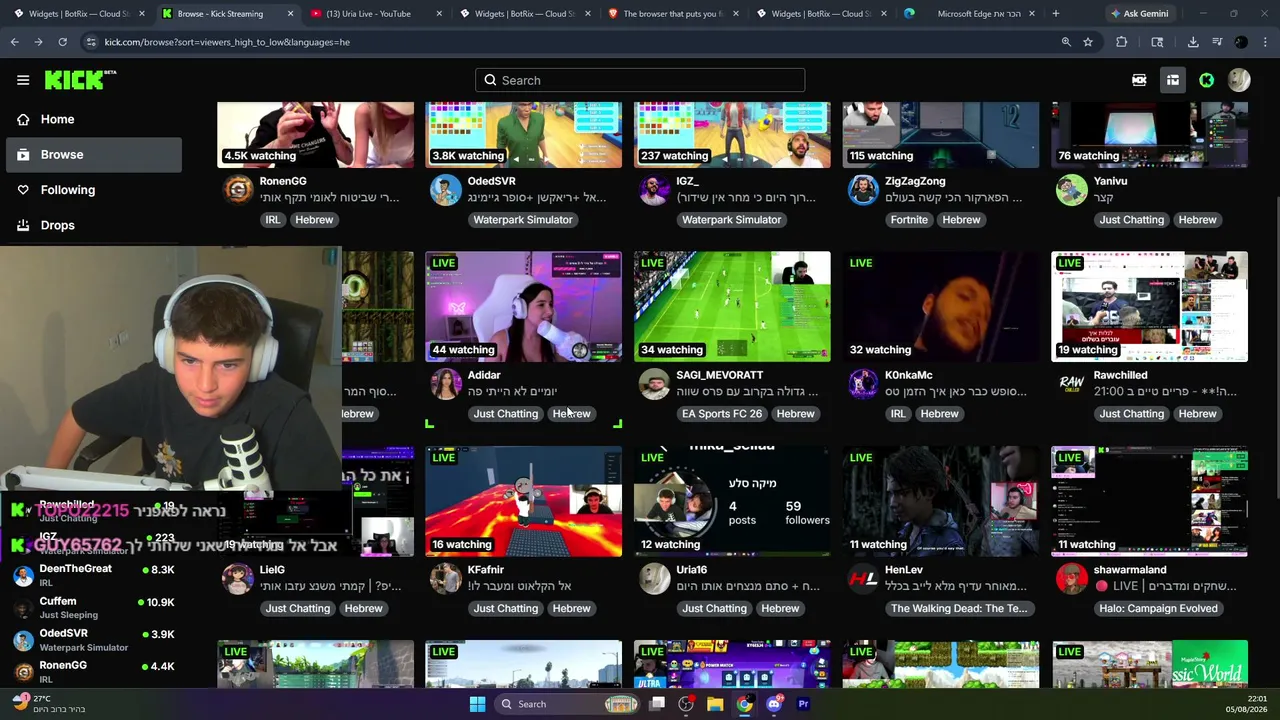Open a new browser tab

(x=1056, y=14)
